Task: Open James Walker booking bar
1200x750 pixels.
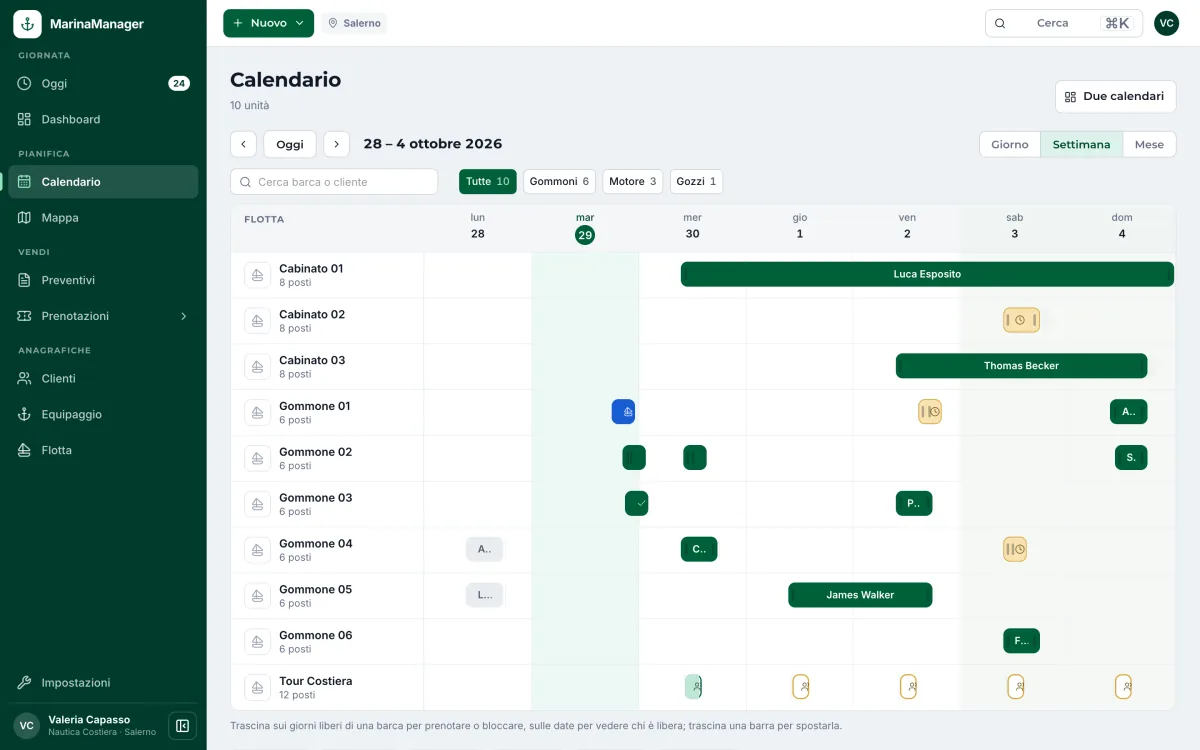Action: tap(860, 595)
